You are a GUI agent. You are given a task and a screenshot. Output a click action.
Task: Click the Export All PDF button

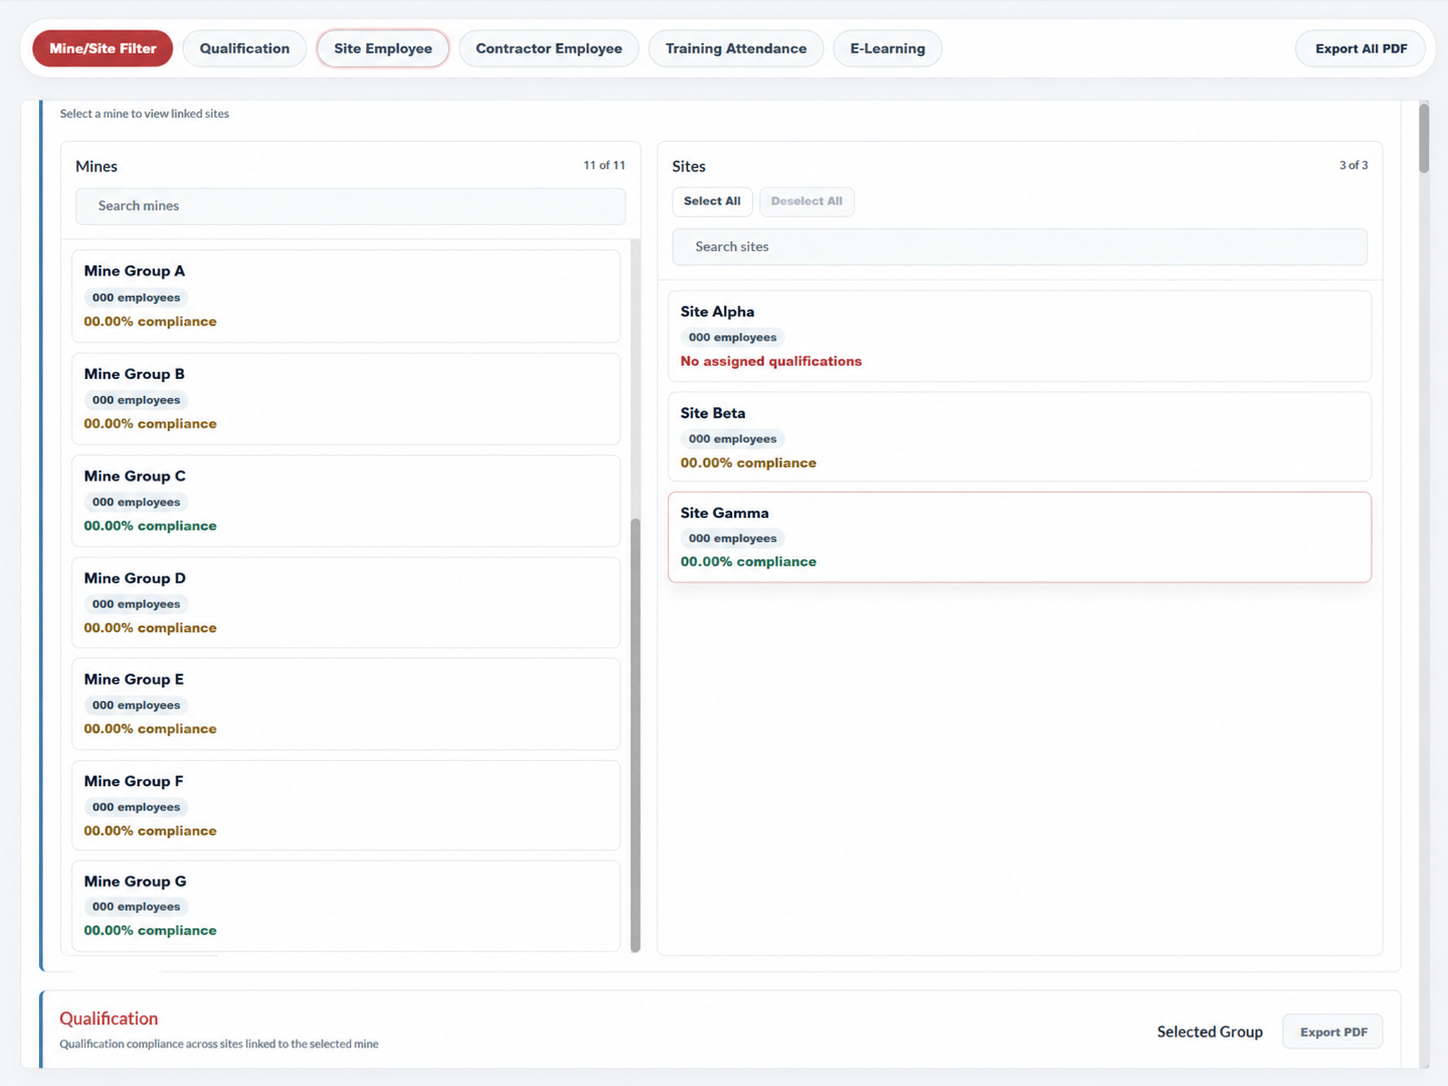[1360, 48]
